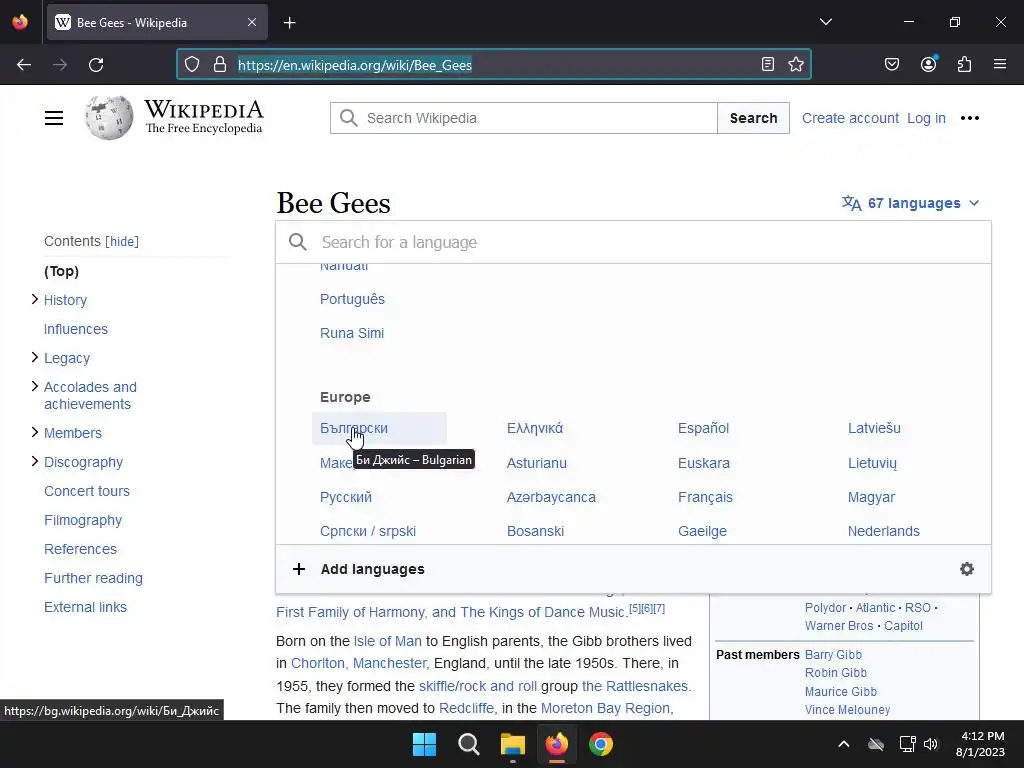Click the site security padlock icon
The height and width of the screenshot is (768, 1024).
220,64
